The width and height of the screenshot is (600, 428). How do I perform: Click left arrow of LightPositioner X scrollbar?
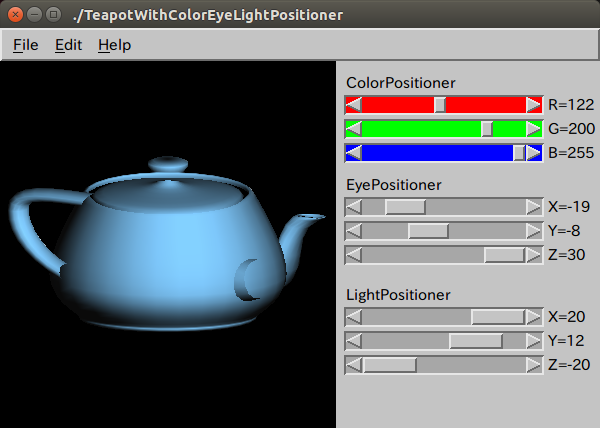[354, 317]
